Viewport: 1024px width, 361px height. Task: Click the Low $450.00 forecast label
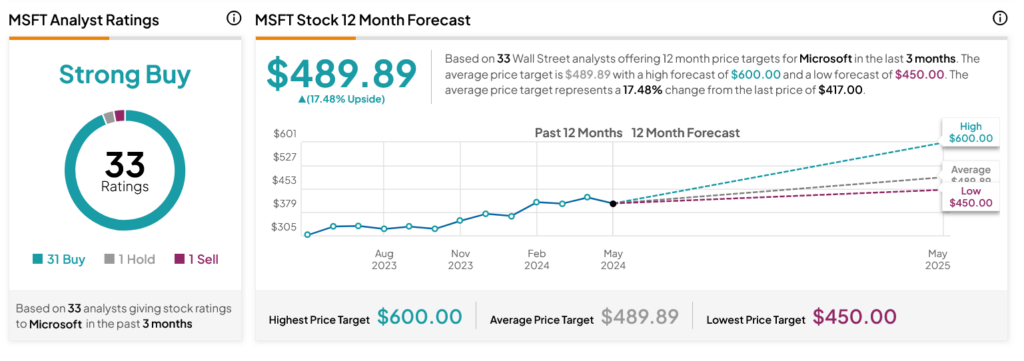(970, 196)
